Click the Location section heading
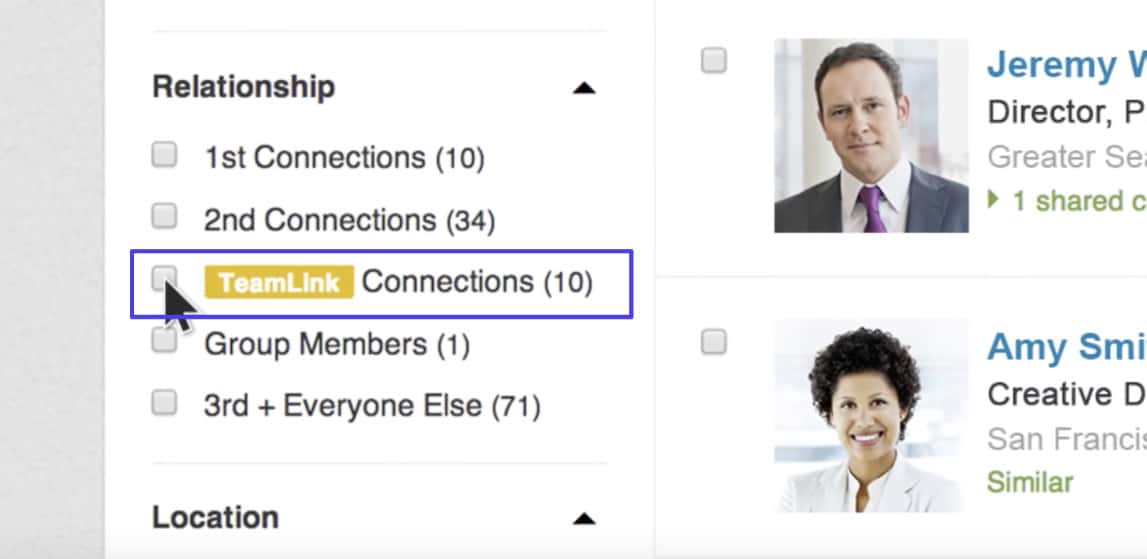Screen dimensions: 1147x559 click(x=215, y=518)
